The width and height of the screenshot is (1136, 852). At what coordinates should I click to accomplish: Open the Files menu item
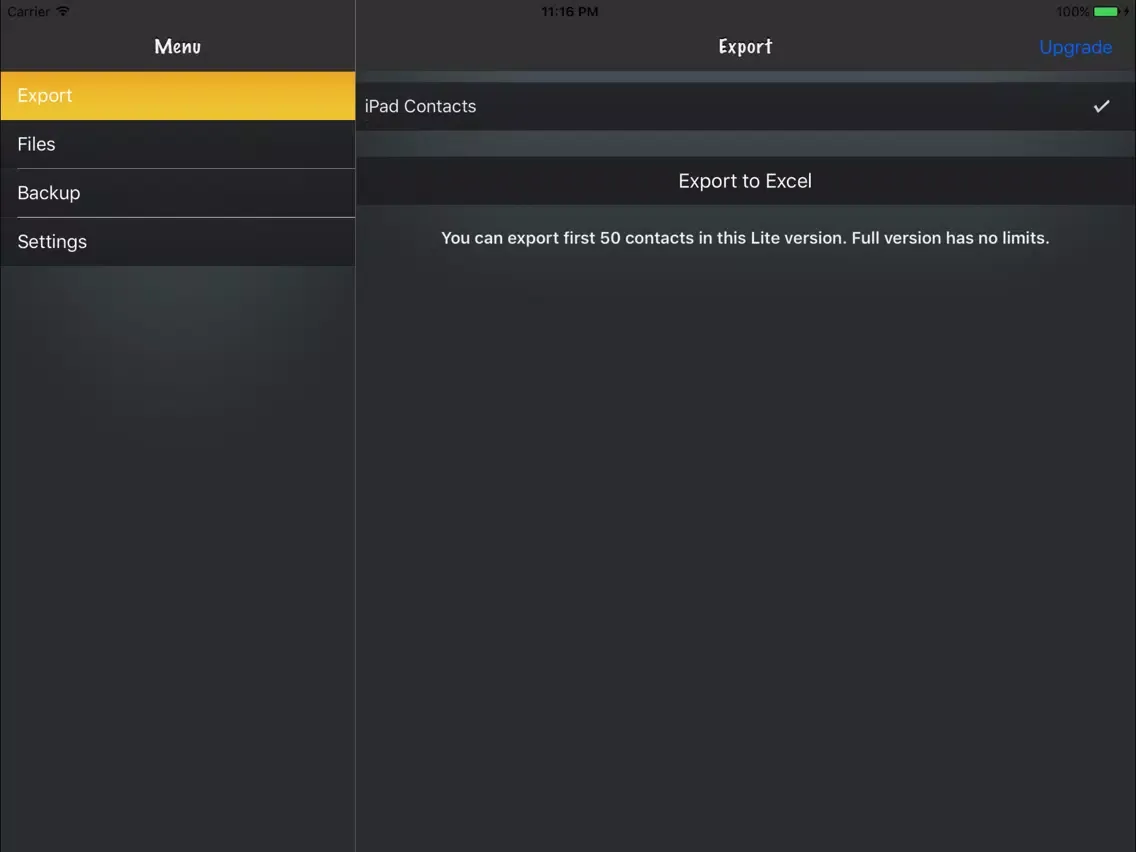pos(178,144)
